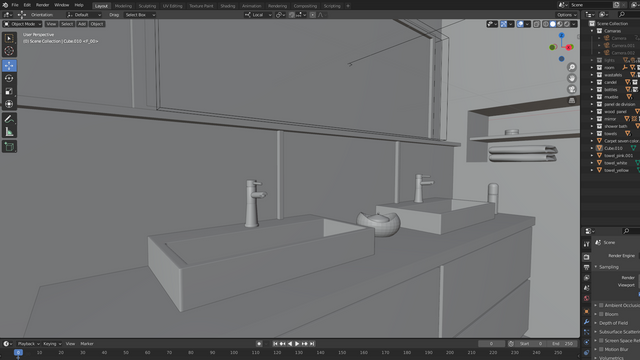The height and width of the screenshot is (360, 640).
Task: Open the Window menu
Action: tap(62, 5)
